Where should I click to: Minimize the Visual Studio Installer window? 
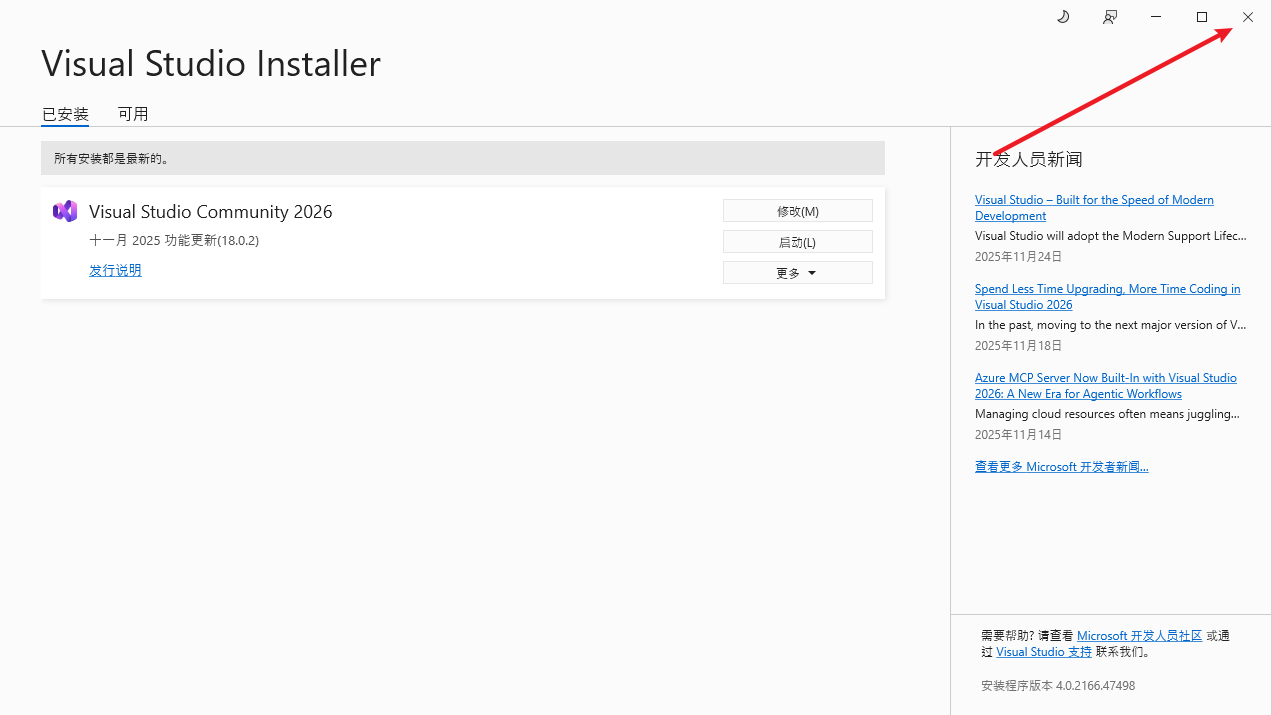point(1156,17)
